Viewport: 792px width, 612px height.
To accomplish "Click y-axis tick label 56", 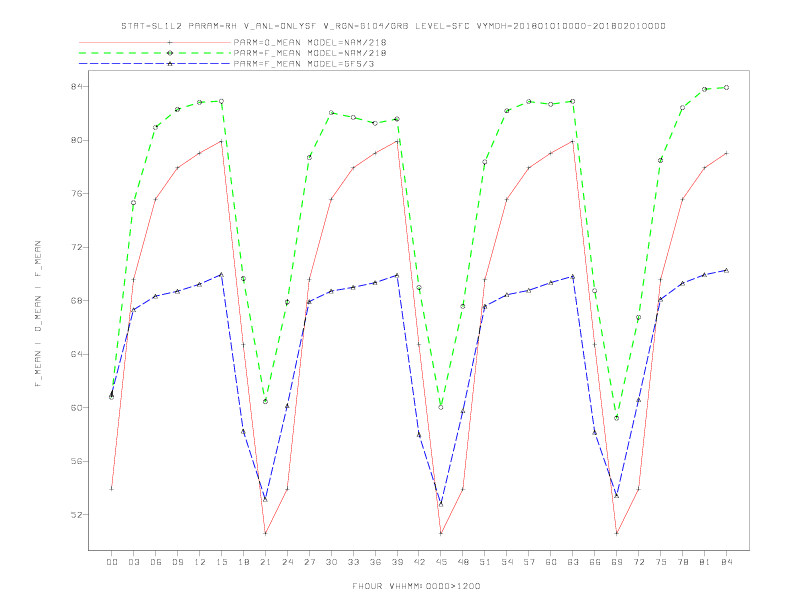I will click(76, 461).
